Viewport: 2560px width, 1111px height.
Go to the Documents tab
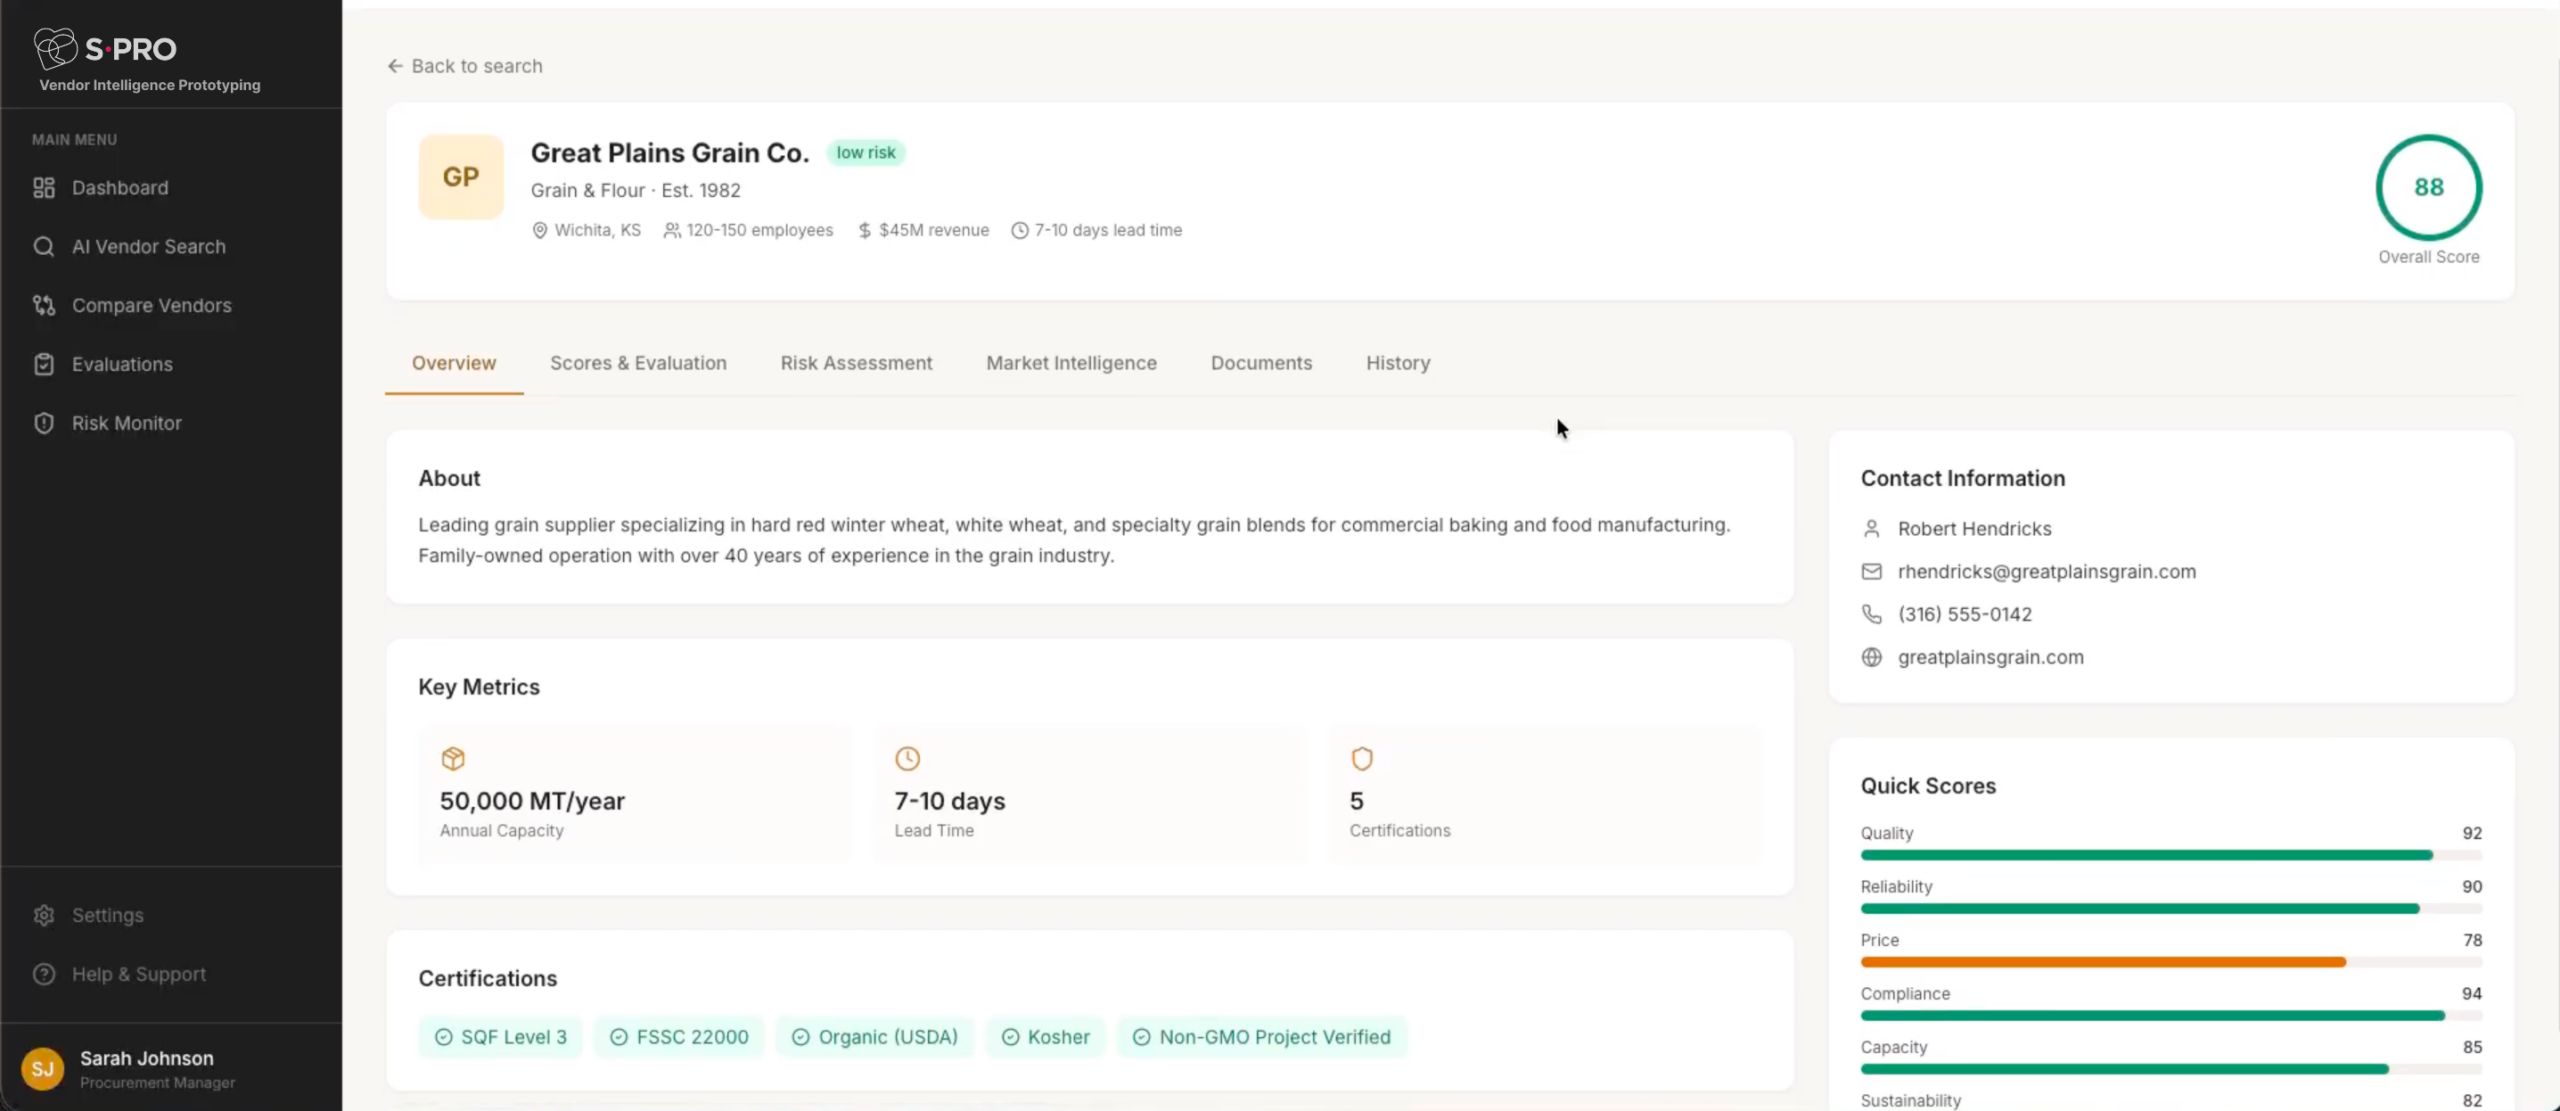pyautogui.click(x=1261, y=363)
